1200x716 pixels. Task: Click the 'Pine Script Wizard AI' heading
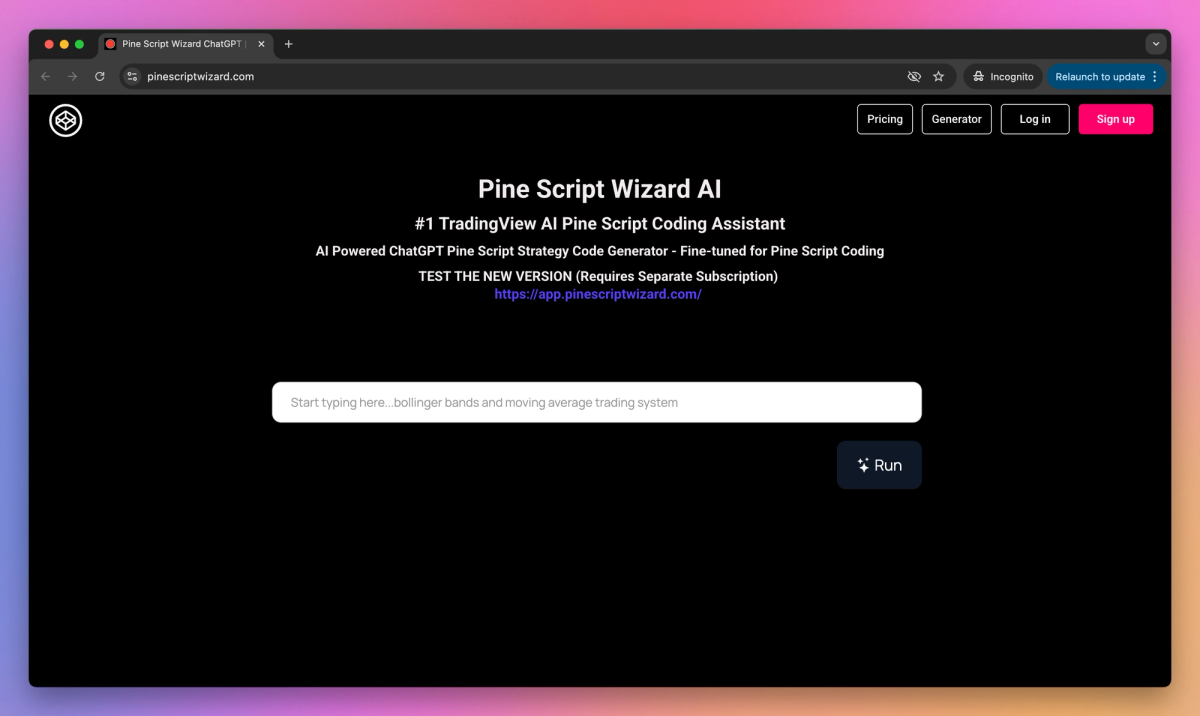[x=600, y=189]
